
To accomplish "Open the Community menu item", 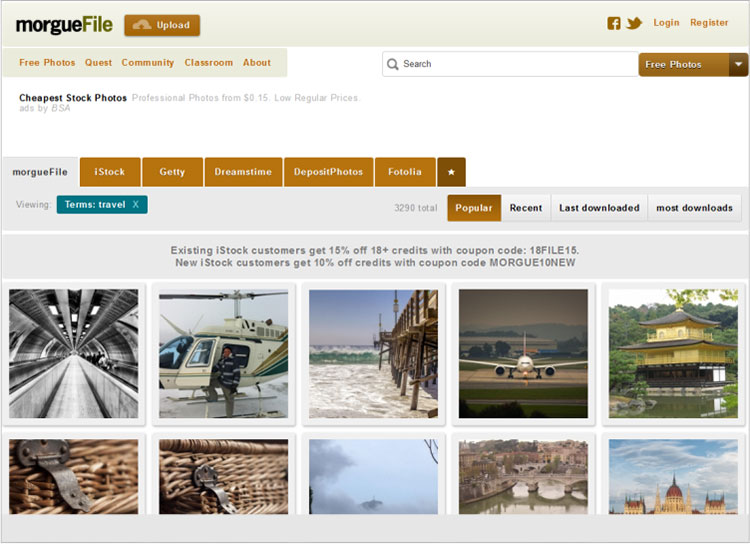I will (x=148, y=63).
